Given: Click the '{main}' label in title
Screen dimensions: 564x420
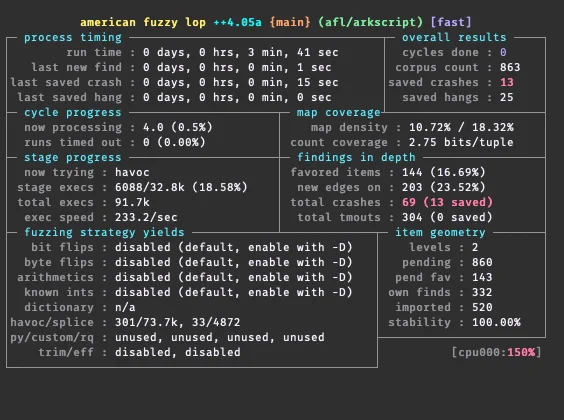Looking at the screenshot, I should tap(290, 22).
